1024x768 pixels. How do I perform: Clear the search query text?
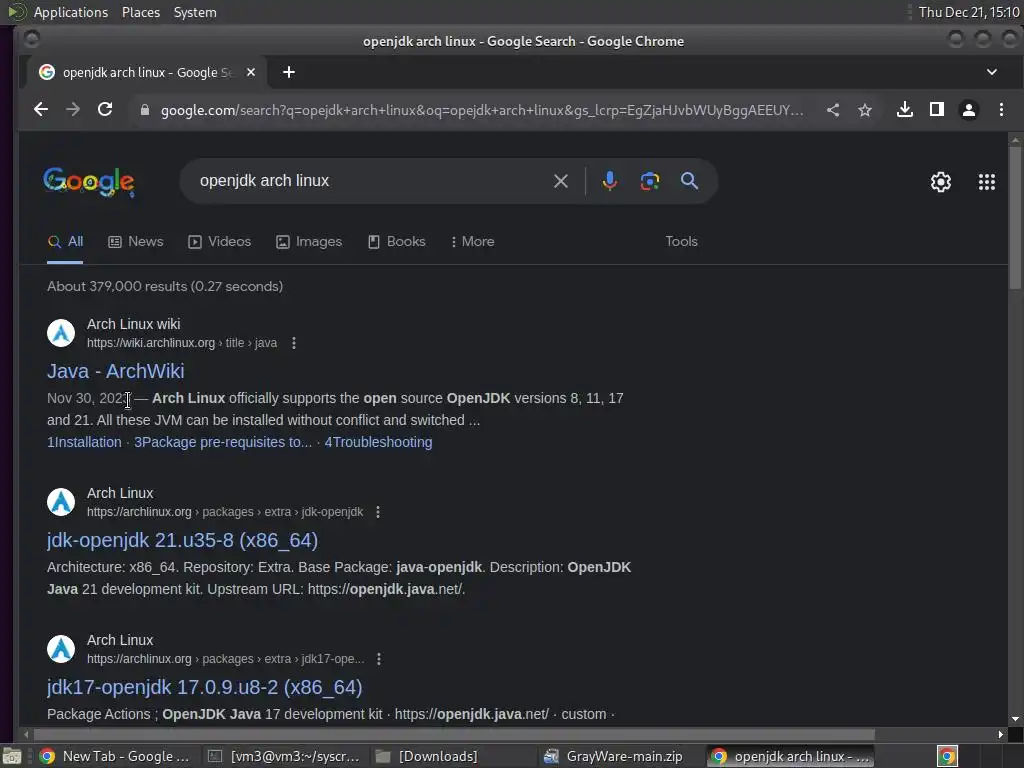[x=560, y=181]
